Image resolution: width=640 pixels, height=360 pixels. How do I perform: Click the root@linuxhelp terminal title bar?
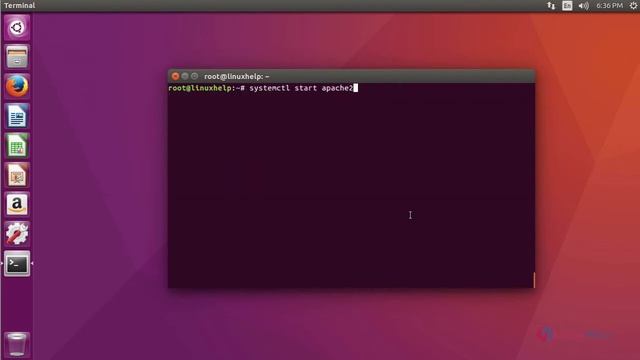point(351,76)
